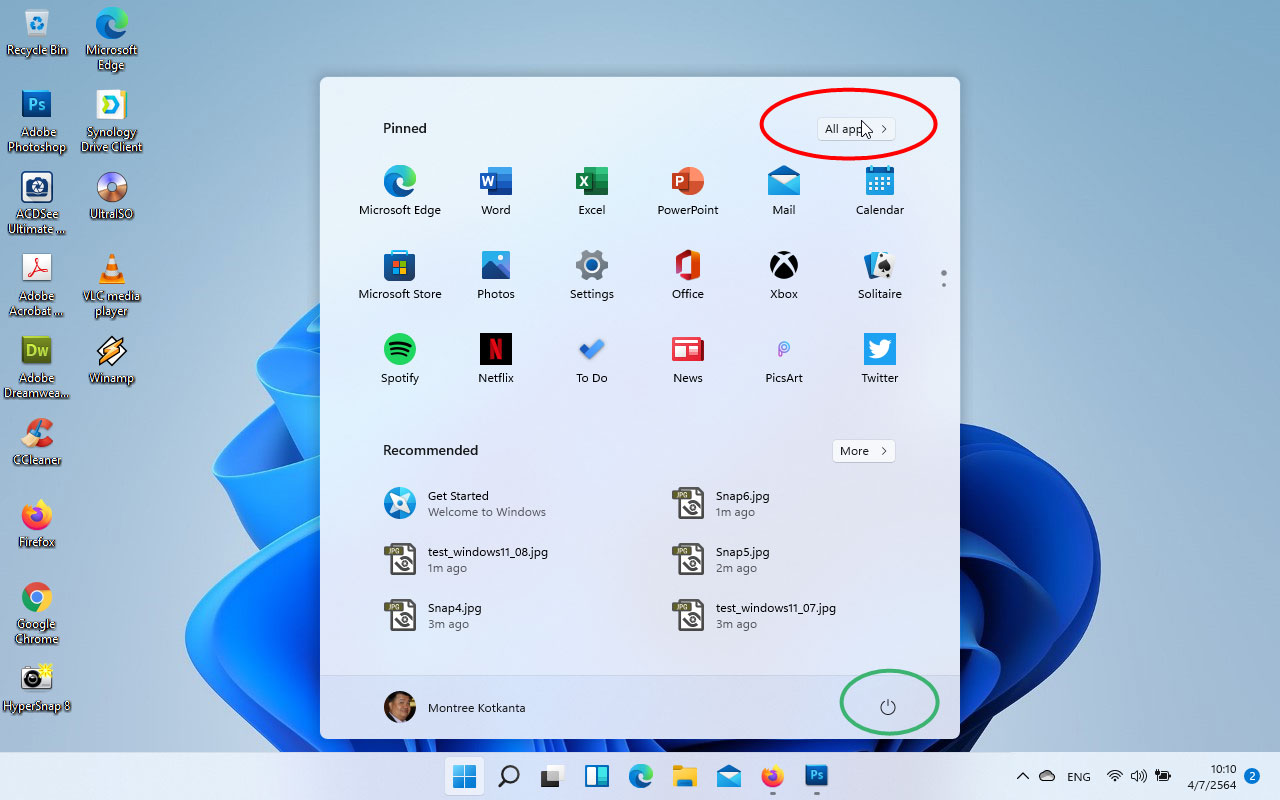
Task: Open the ENG language indicator in the tray
Action: point(1078,776)
